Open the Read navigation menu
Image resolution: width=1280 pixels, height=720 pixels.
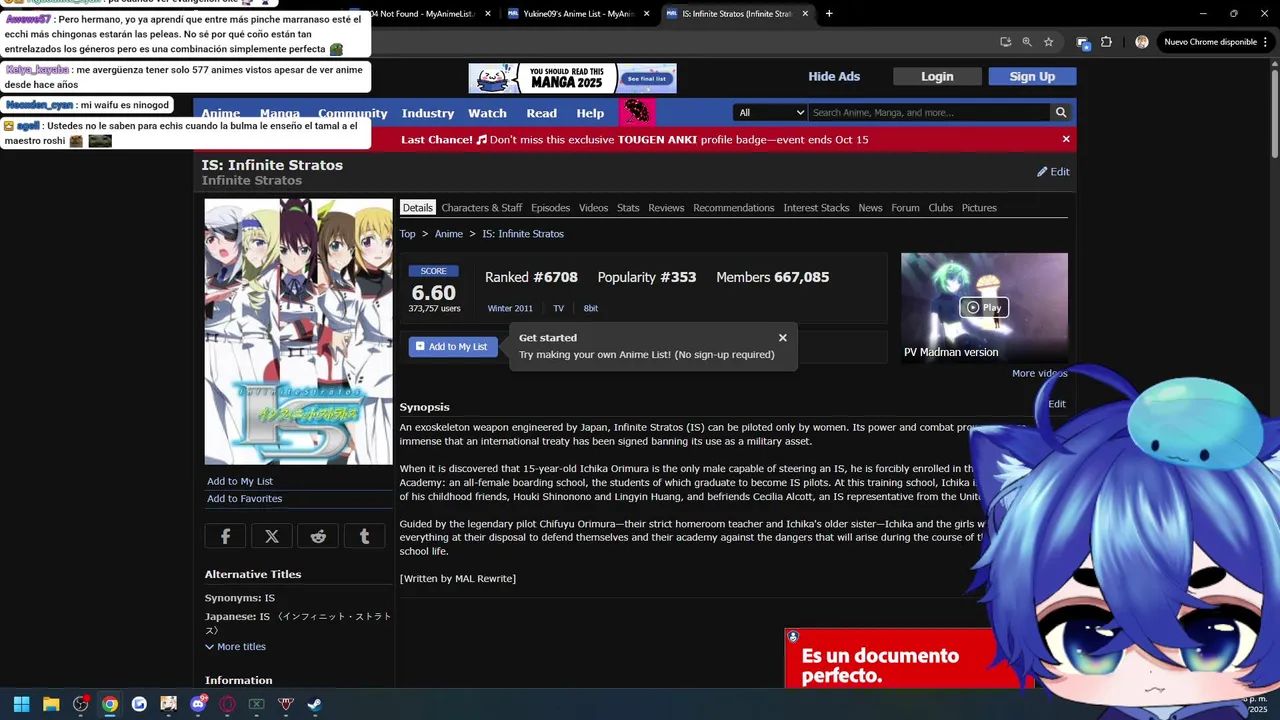(541, 113)
